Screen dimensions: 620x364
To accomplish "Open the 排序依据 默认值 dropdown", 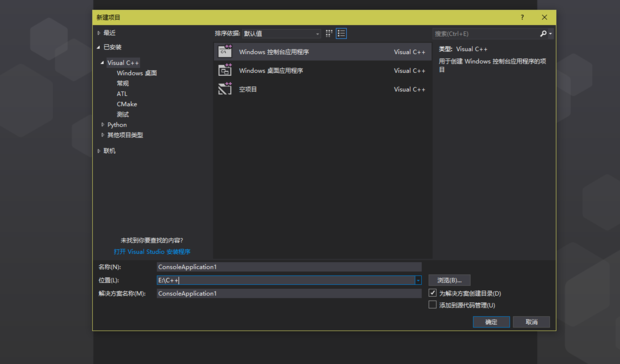I will (281, 34).
